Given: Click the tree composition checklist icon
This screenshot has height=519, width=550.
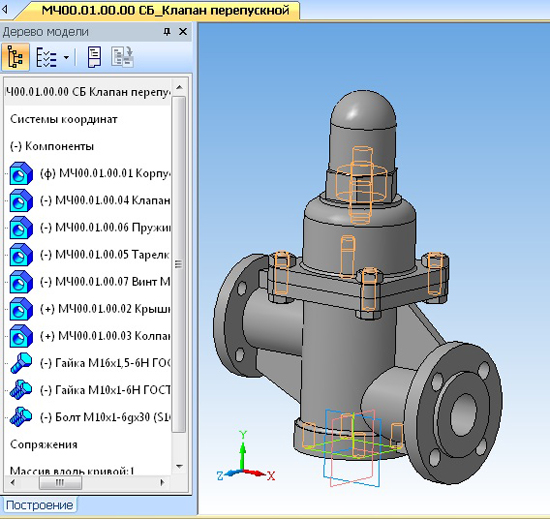Looking at the screenshot, I should tap(46, 57).
